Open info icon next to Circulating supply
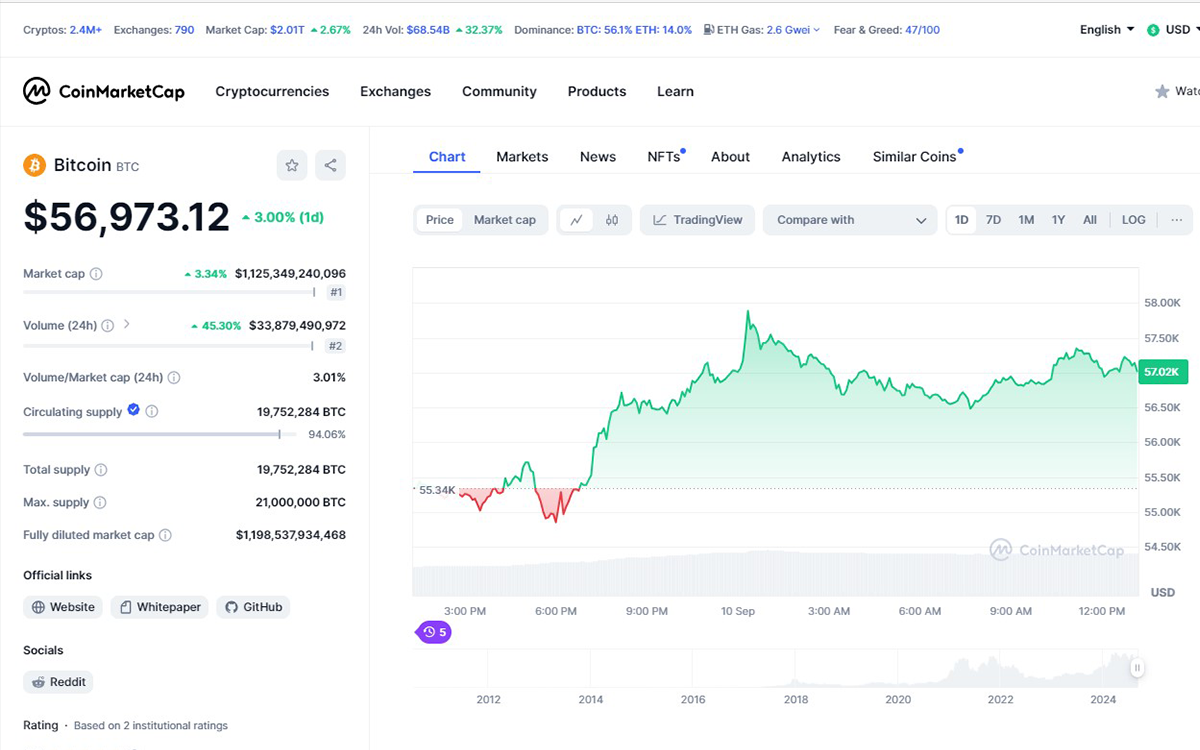1200x750 pixels. 152,412
